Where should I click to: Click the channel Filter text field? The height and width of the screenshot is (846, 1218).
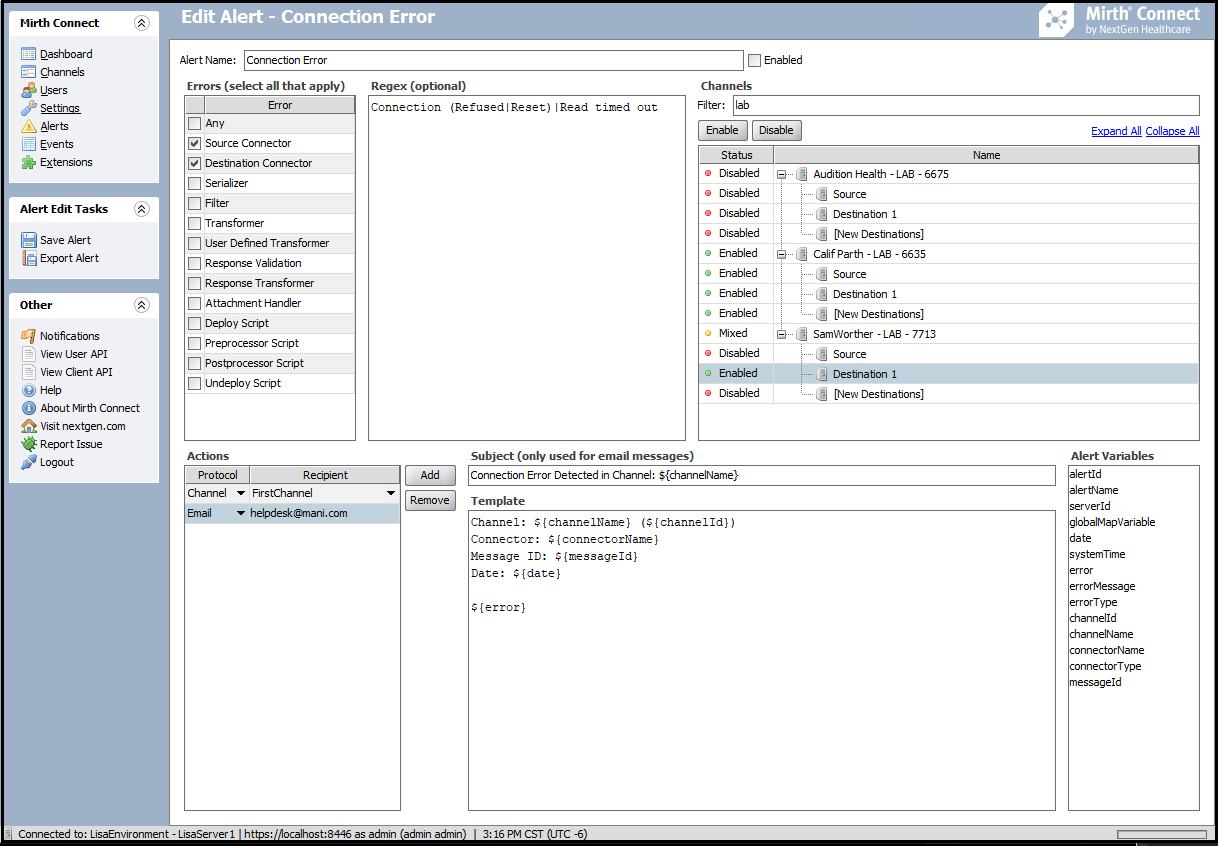[x=964, y=105]
